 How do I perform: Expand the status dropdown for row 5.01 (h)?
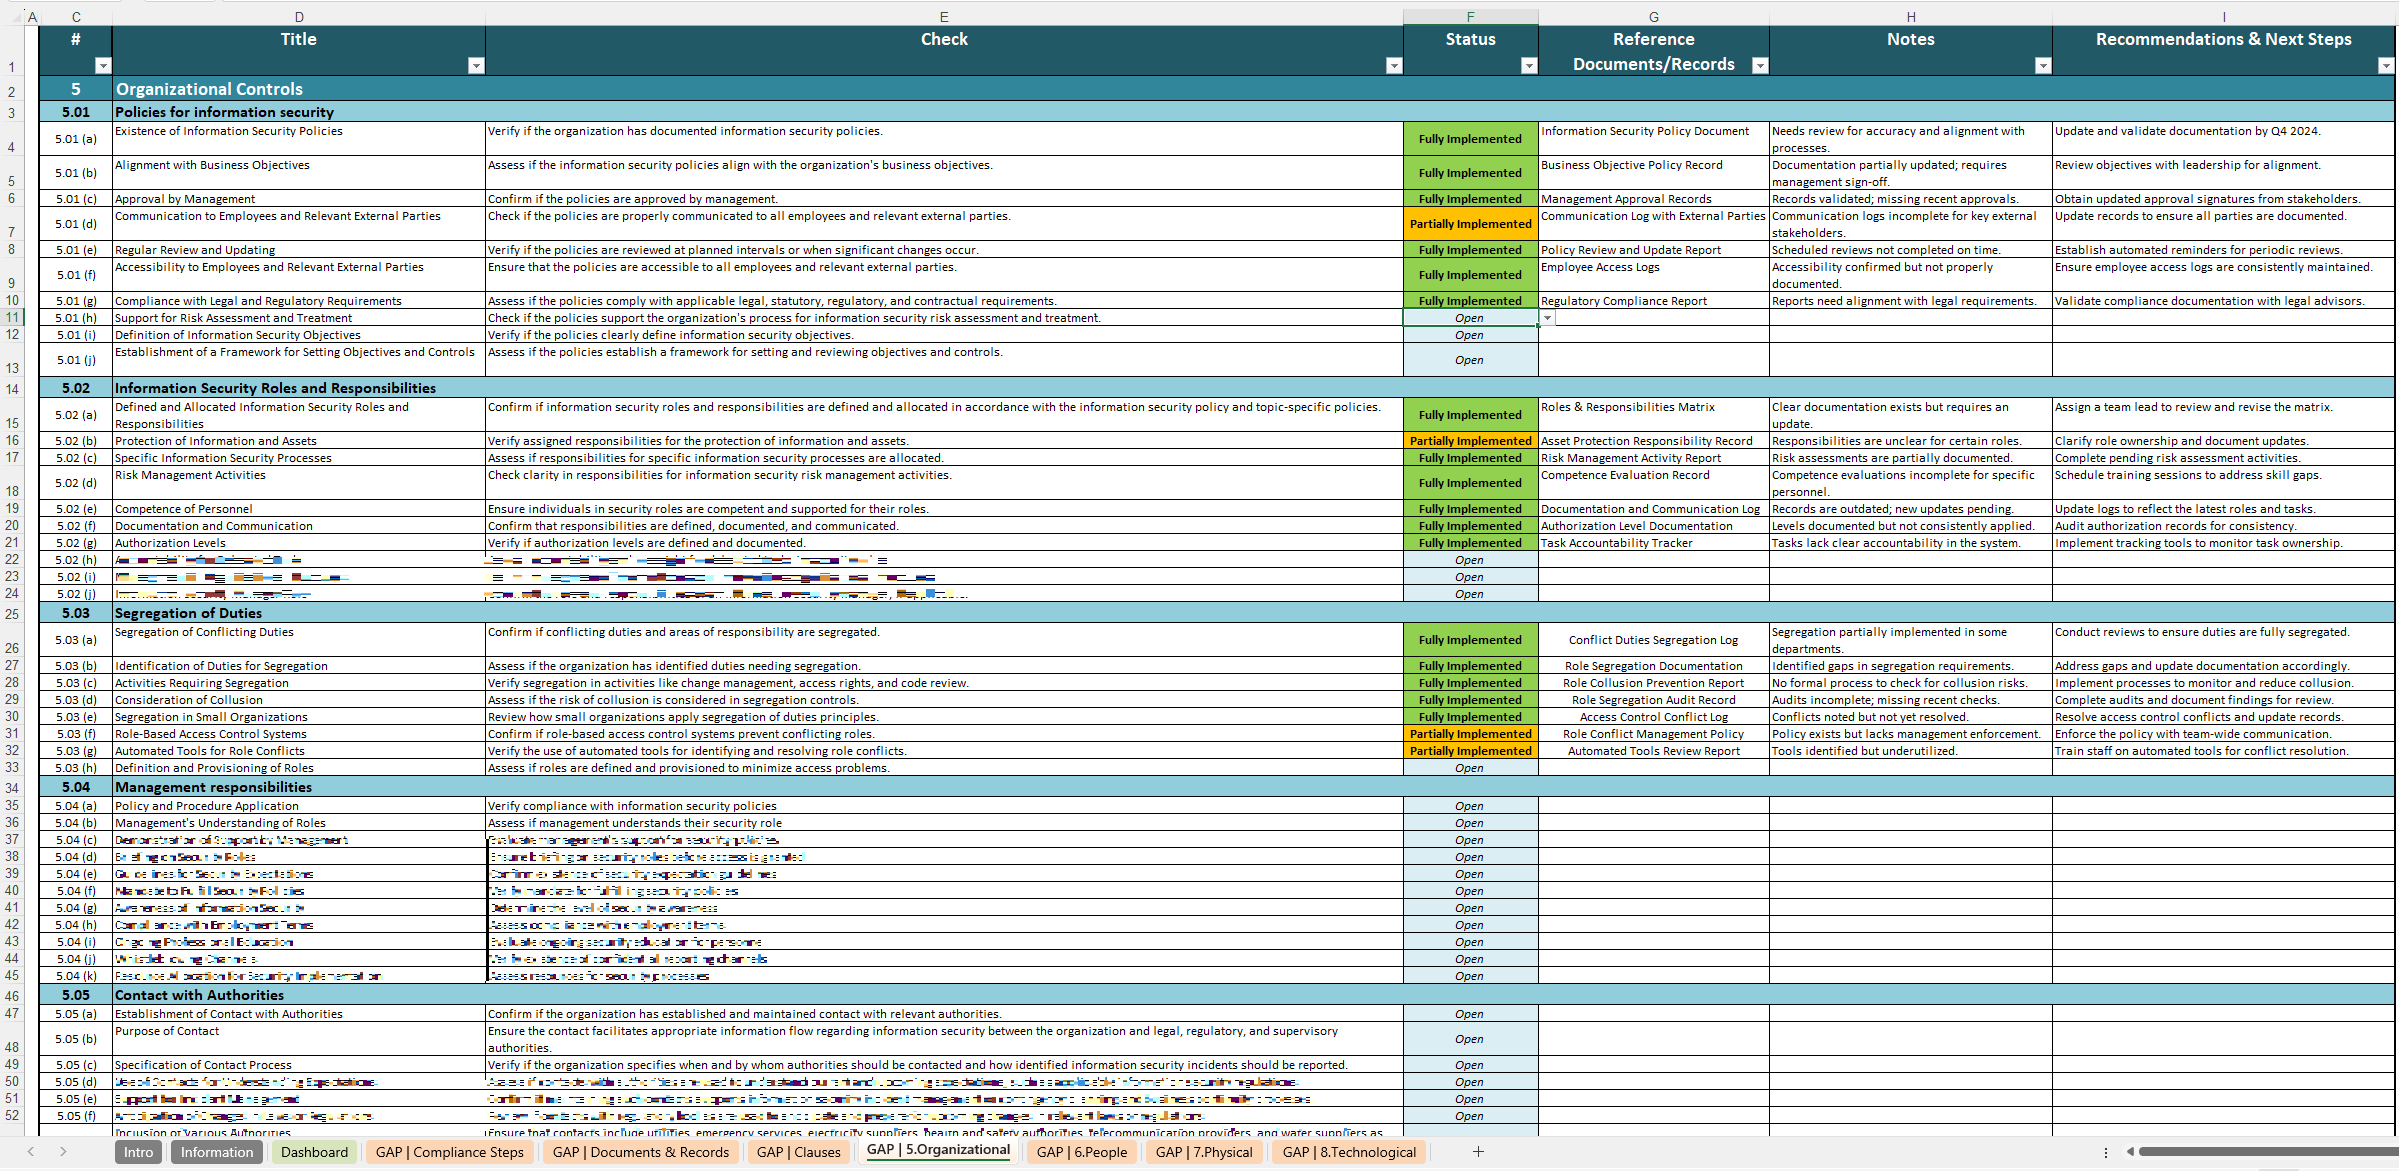(1547, 318)
